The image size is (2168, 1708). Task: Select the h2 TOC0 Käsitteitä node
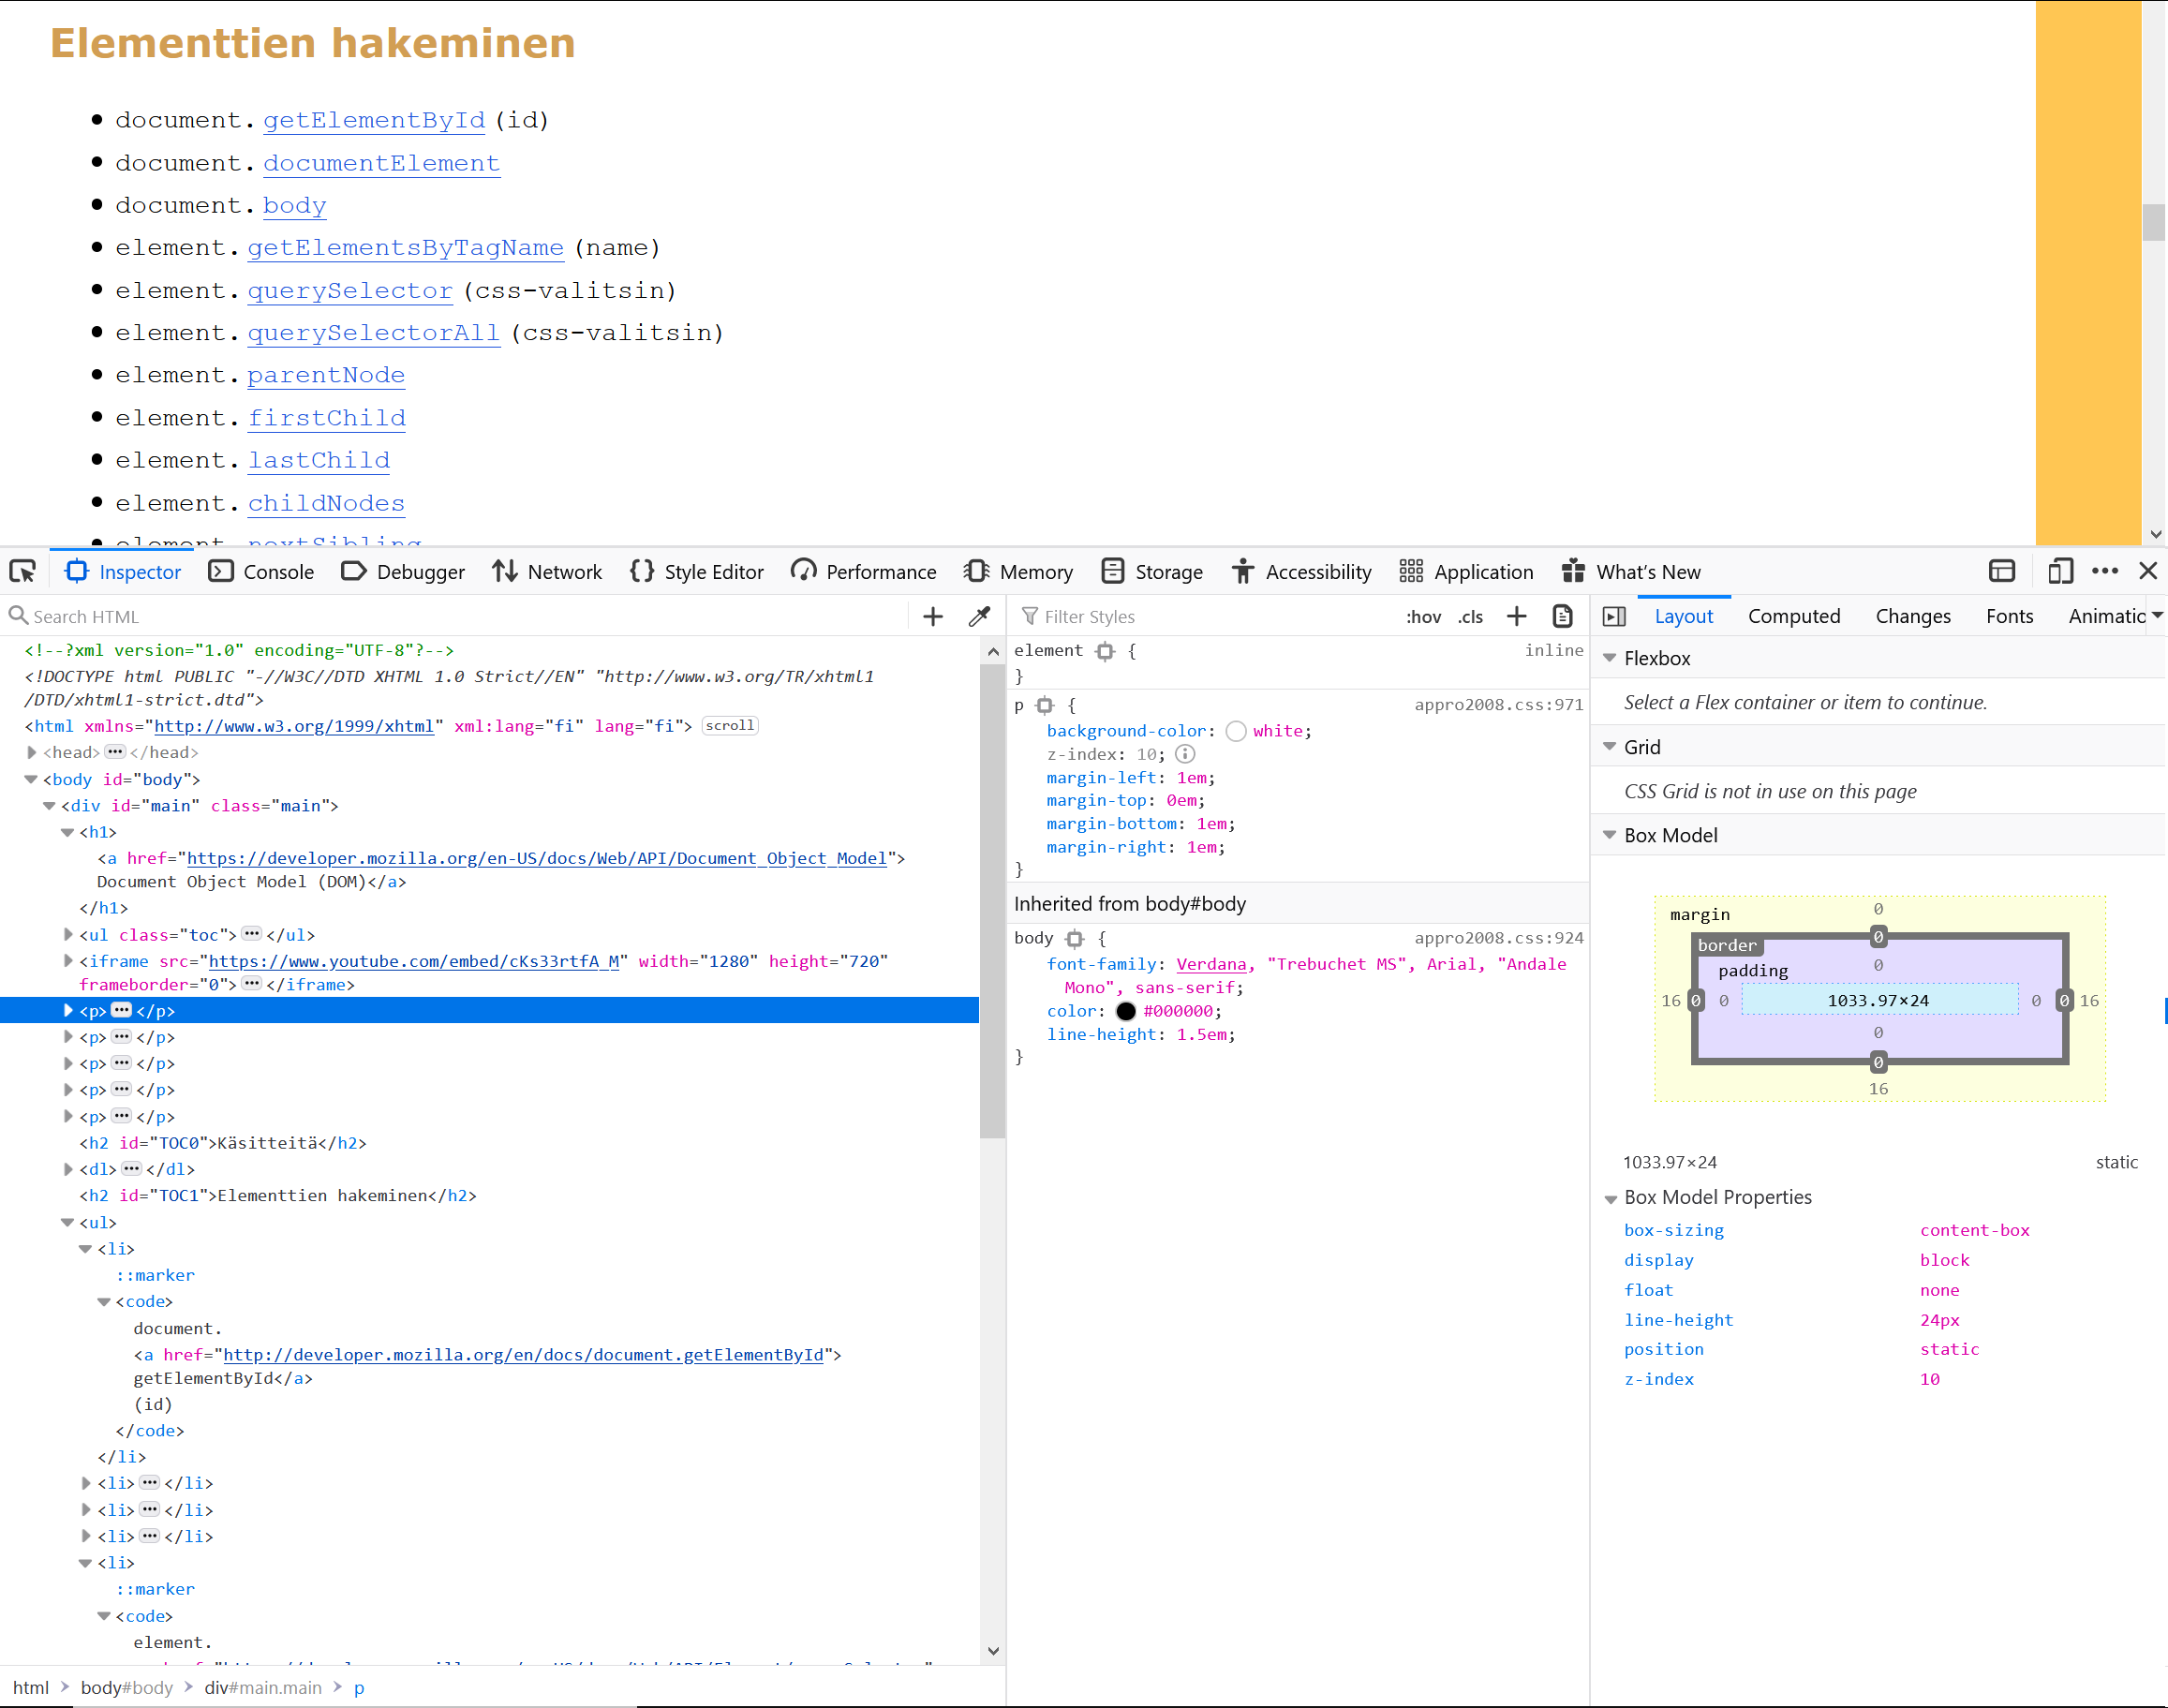223,1143
